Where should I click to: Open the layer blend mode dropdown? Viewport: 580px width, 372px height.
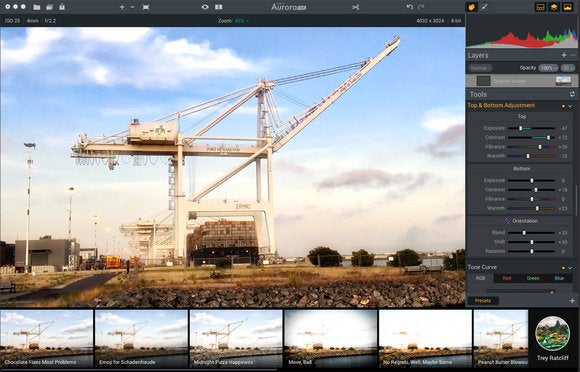click(480, 68)
